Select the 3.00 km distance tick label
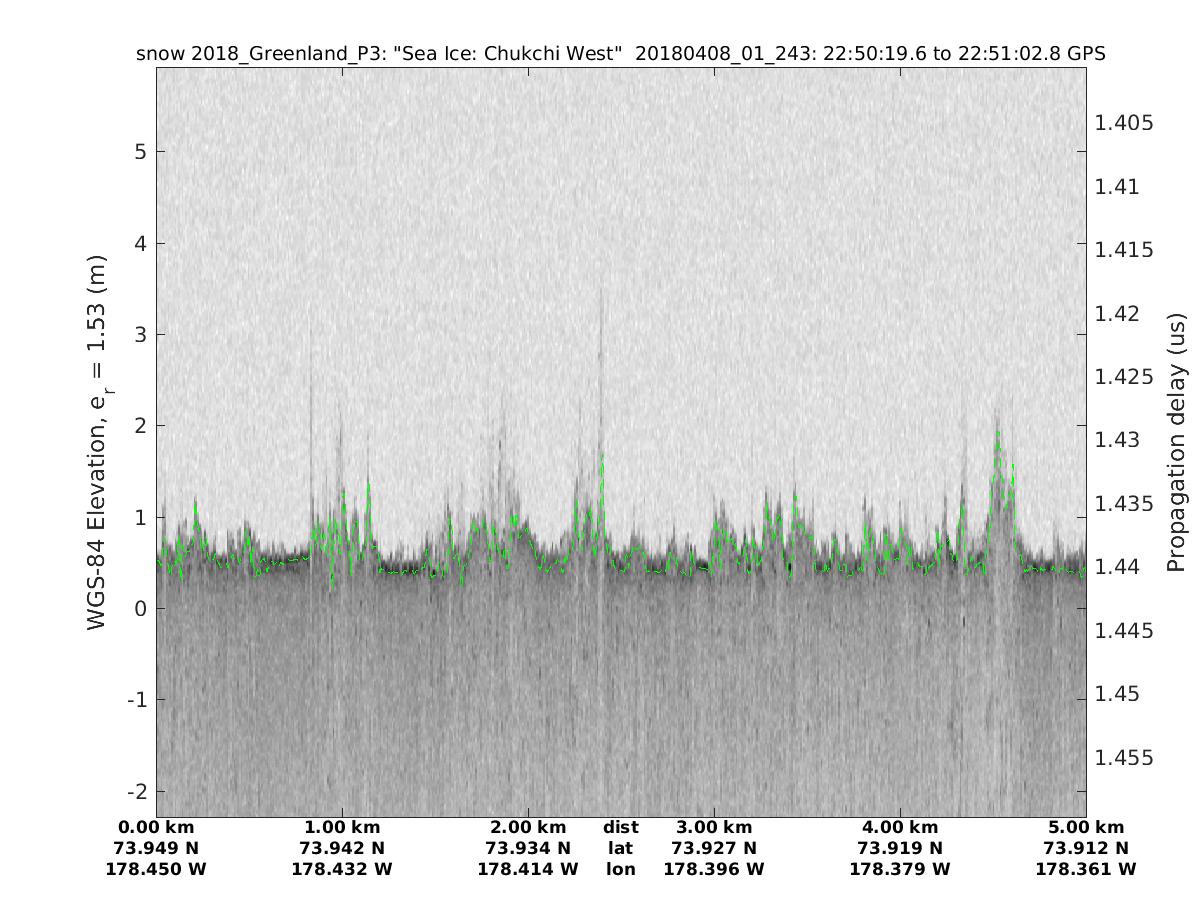The height and width of the screenshot is (900, 1200). click(x=714, y=828)
